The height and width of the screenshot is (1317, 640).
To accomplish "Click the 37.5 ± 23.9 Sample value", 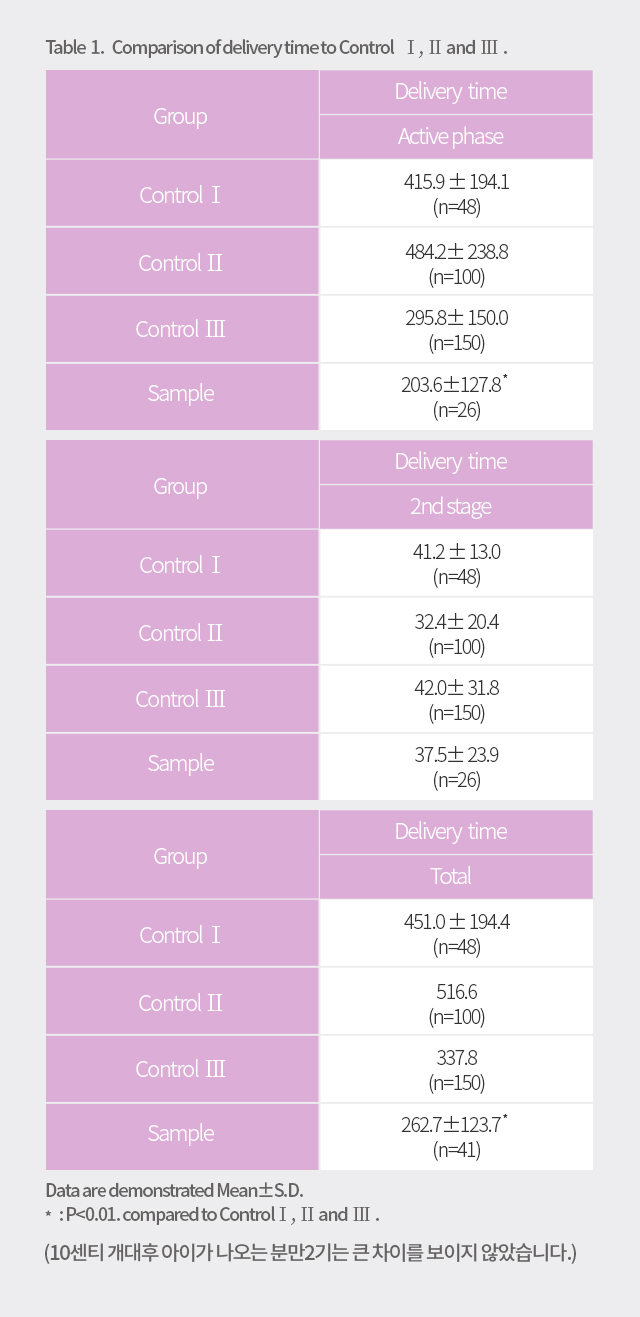I will click(456, 767).
